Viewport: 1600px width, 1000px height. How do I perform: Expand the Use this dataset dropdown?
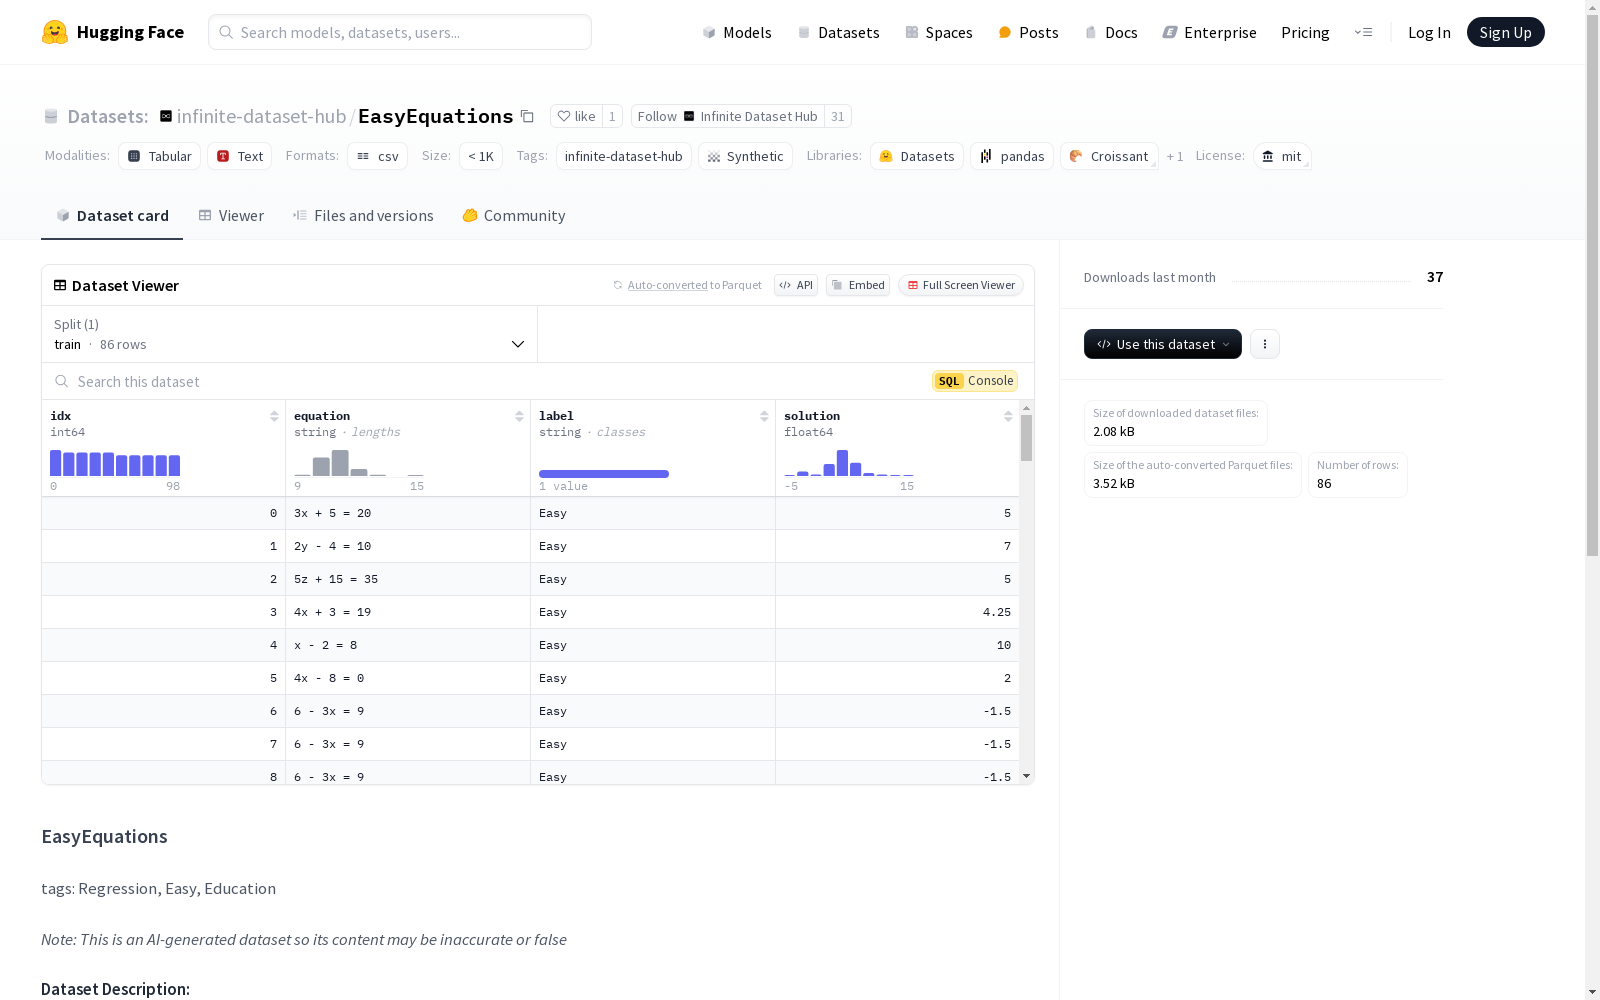coord(1163,344)
